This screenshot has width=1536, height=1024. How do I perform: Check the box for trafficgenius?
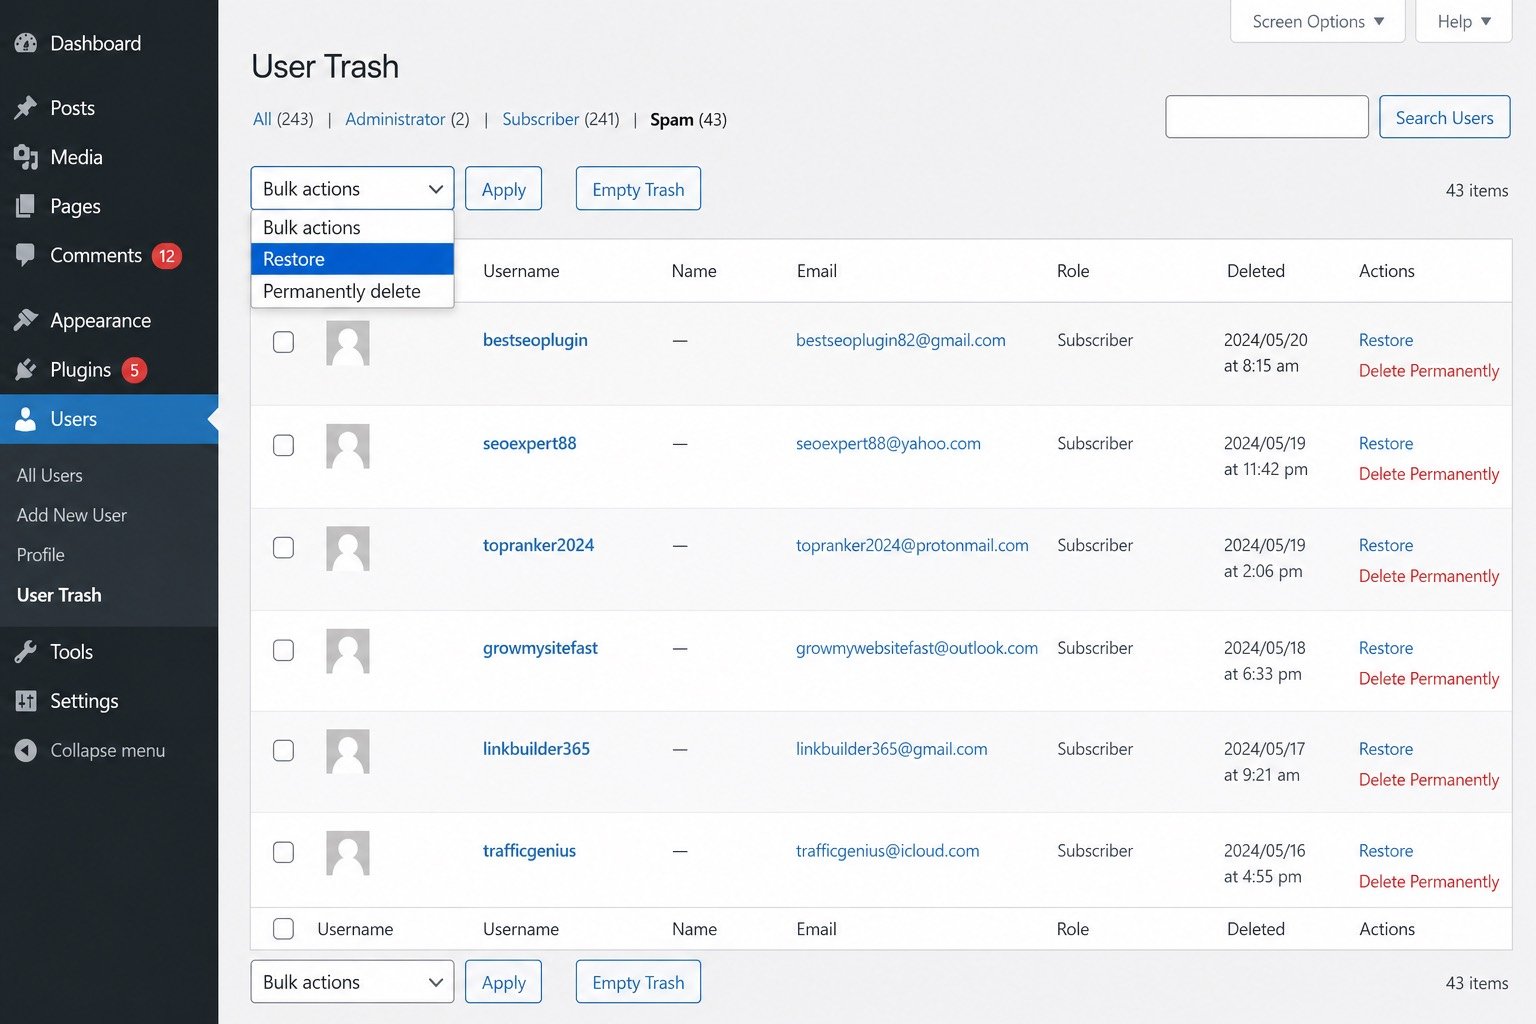click(x=284, y=852)
